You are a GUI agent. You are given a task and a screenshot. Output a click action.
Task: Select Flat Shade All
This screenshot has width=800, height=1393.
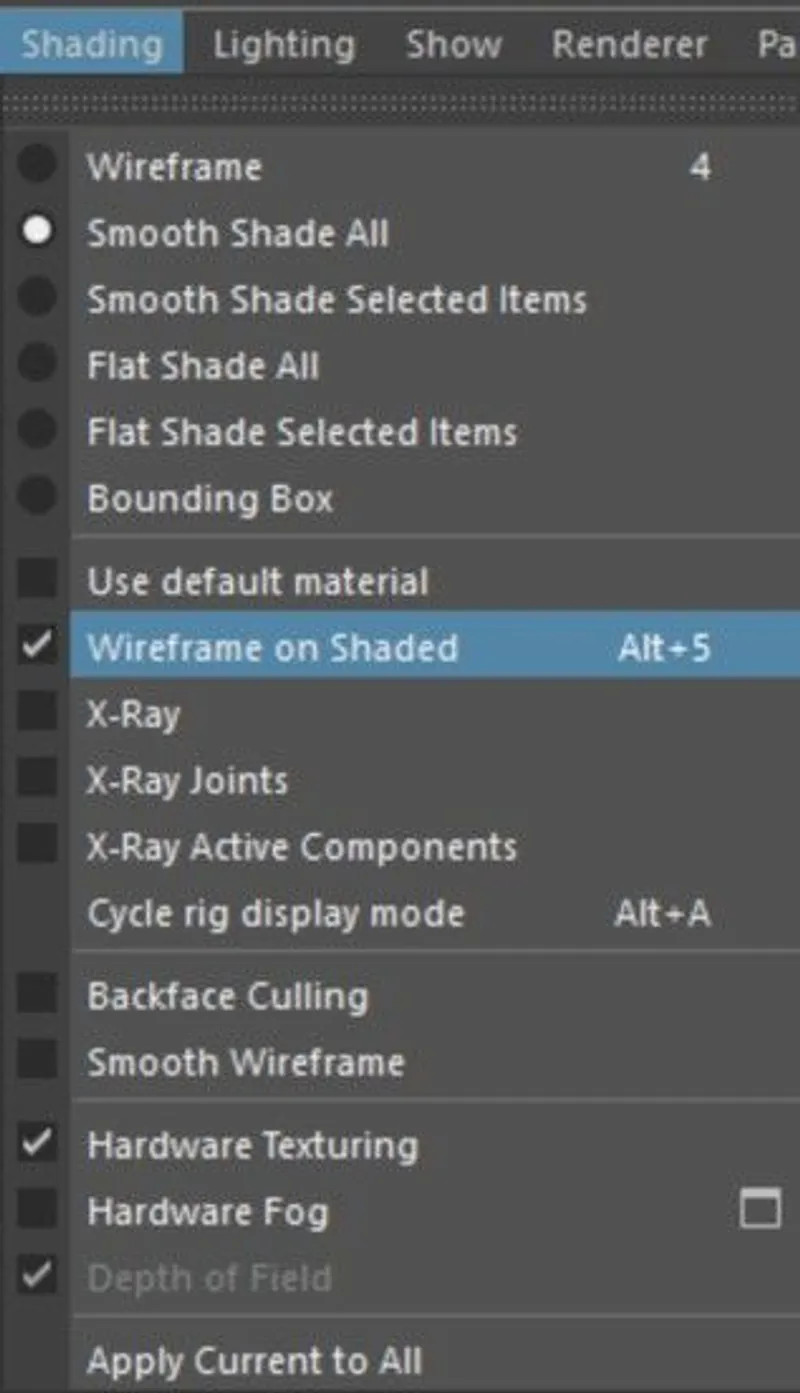point(202,365)
